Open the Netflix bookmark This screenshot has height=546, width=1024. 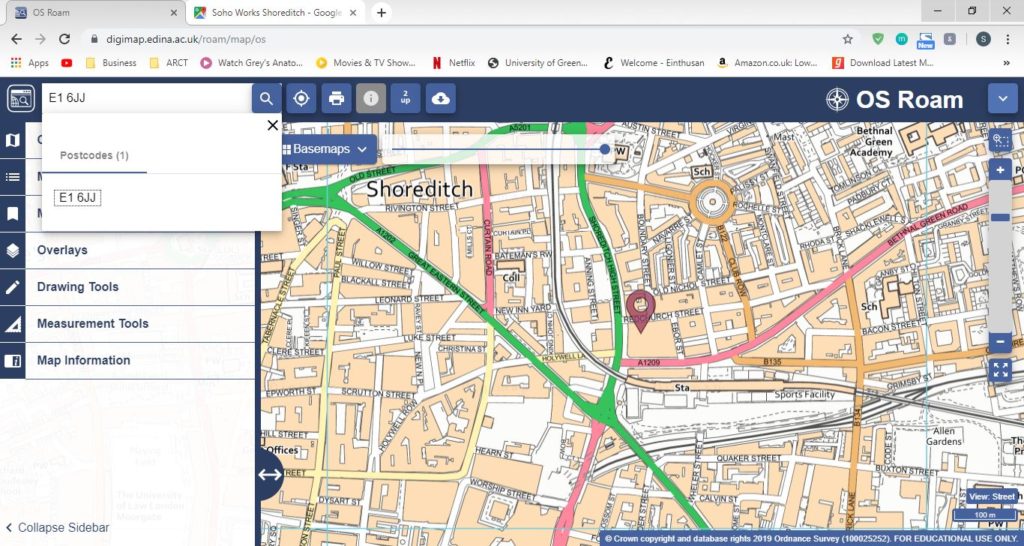point(453,63)
